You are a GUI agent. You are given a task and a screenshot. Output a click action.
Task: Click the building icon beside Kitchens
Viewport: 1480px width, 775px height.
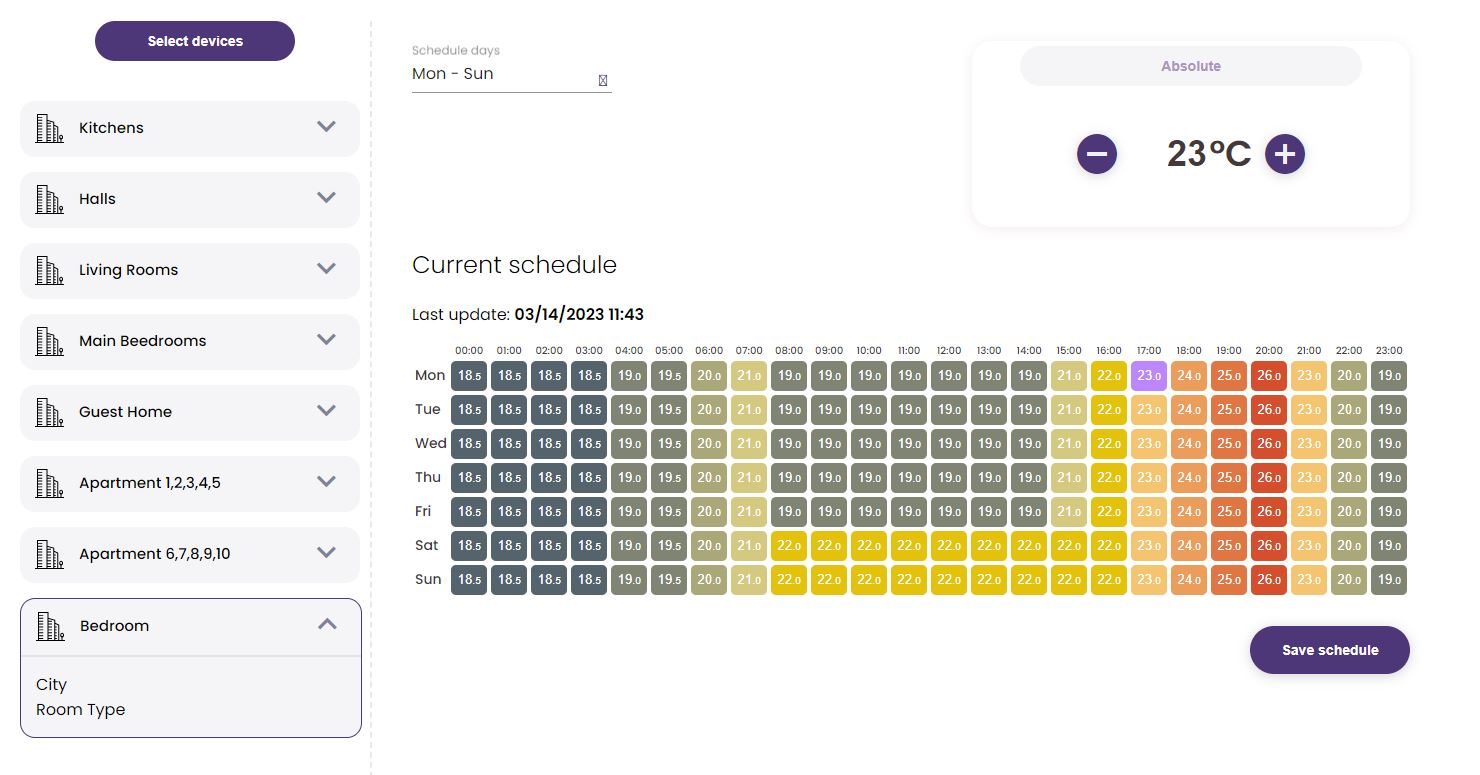tap(49, 128)
